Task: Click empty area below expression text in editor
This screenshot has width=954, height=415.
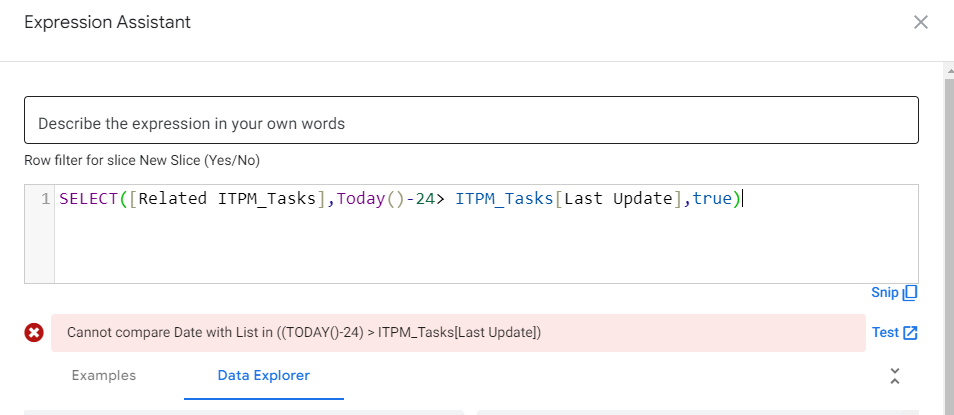Action: 486,248
